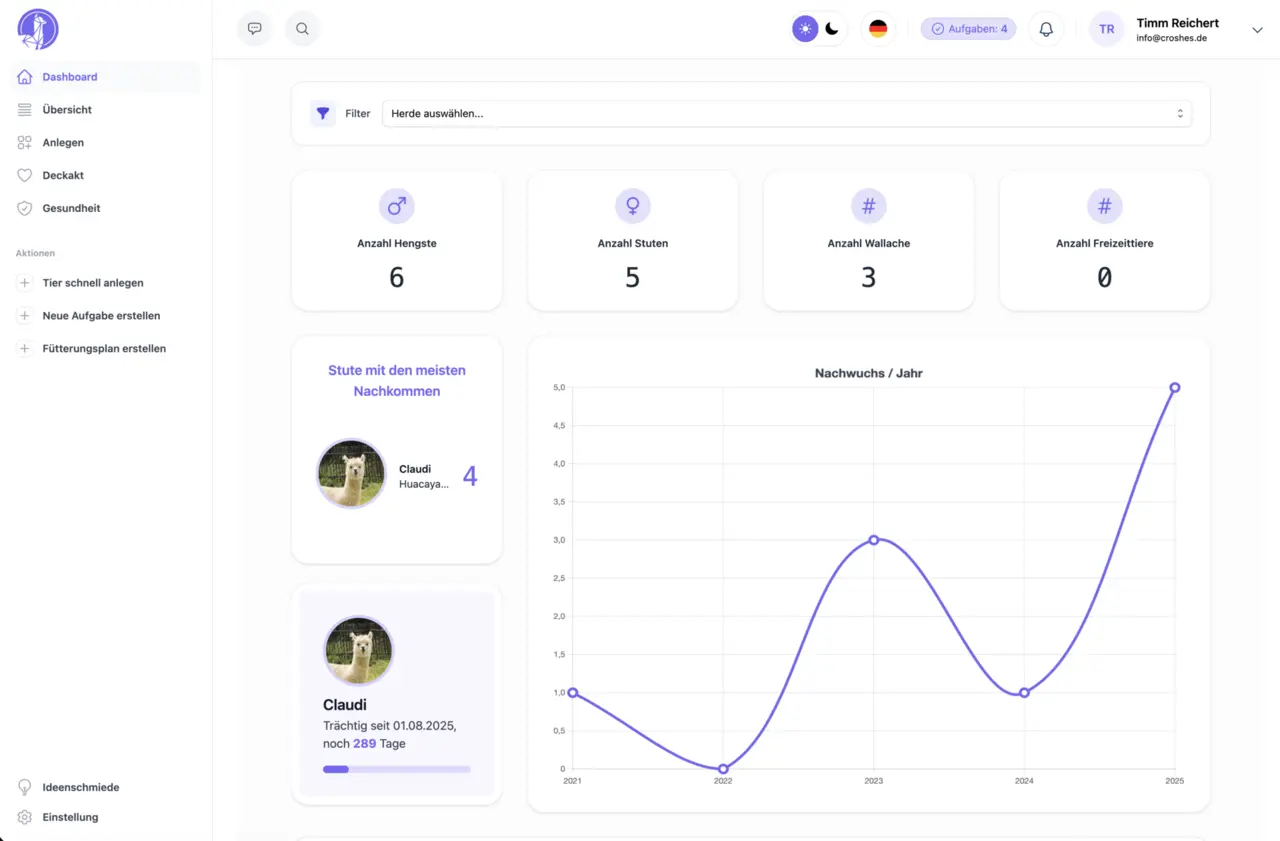Enable light mode on the theme switch

coord(805,29)
